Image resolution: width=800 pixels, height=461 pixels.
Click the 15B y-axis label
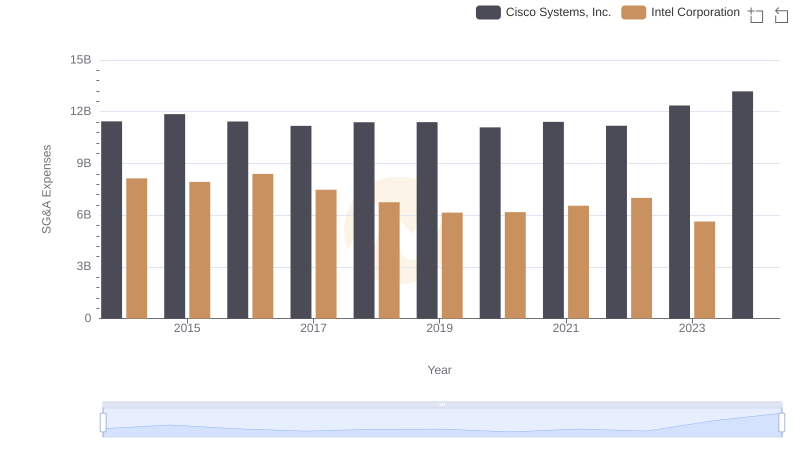pyautogui.click(x=81, y=60)
